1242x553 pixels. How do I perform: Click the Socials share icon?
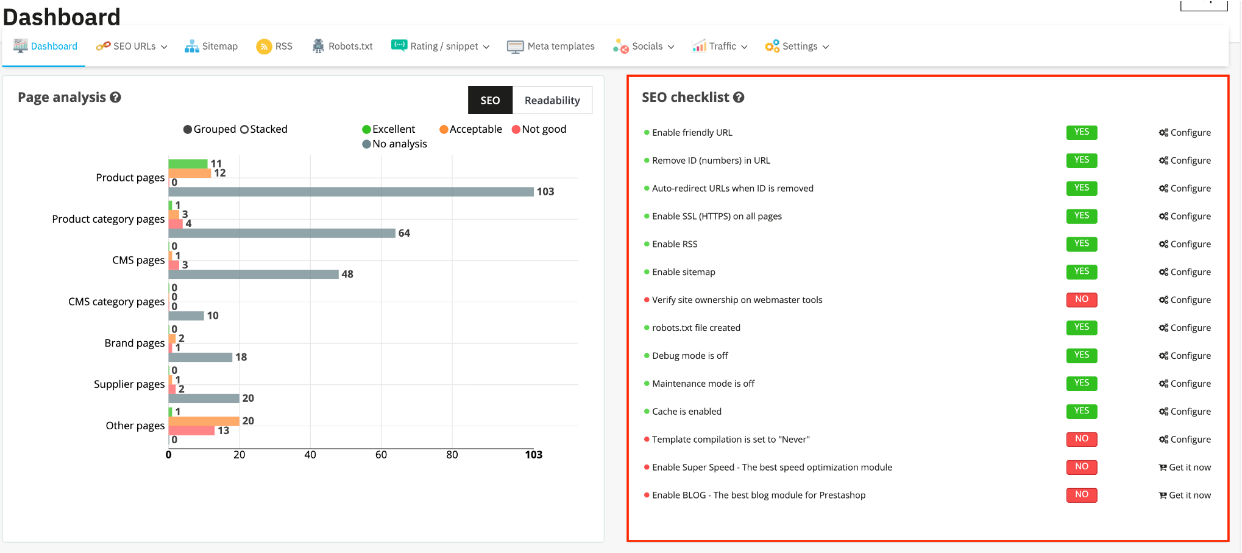(620, 46)
